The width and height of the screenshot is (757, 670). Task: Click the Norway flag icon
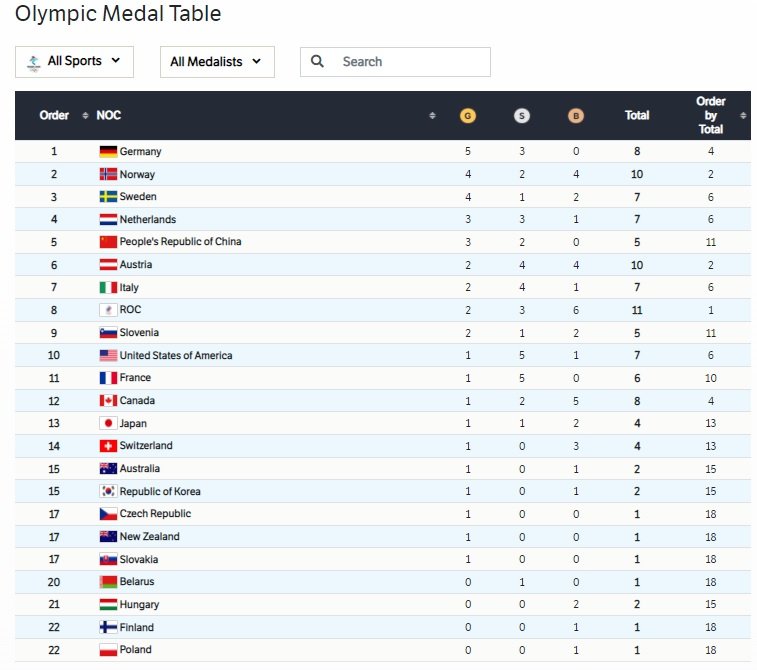pyautogui.click(x=108, y=174)
